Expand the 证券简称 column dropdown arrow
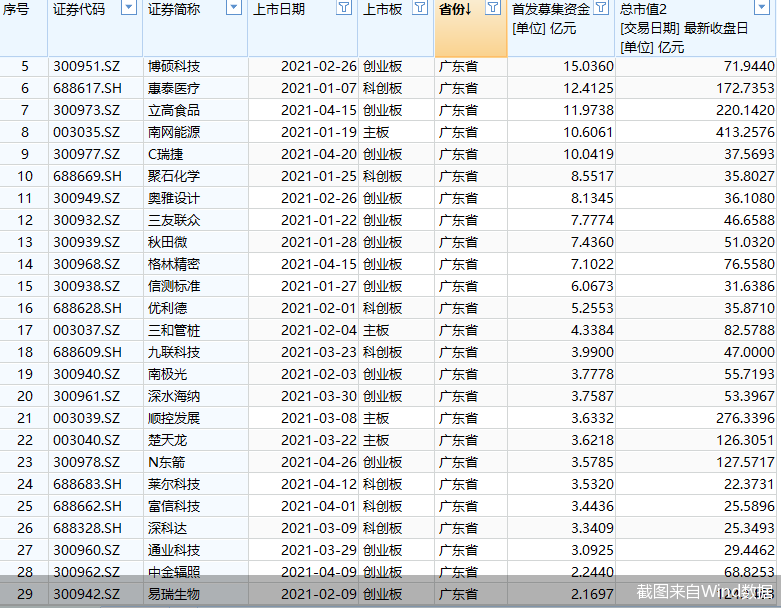 click(234, 8)
